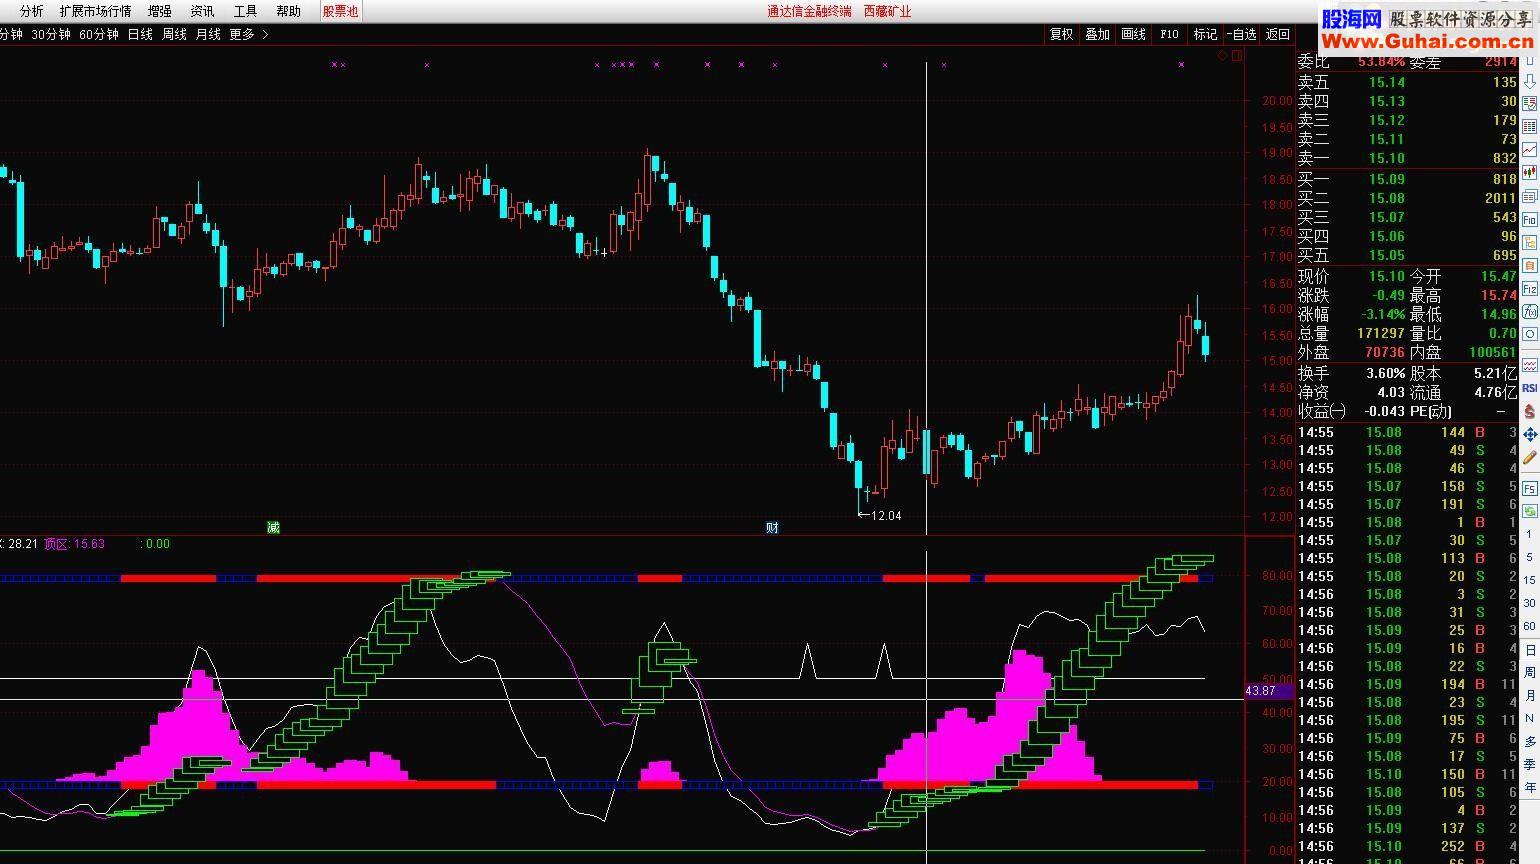Click the circle-in-box sidebar icon
The width and height of the screenshot is (1540, 864).
point(1530,334)
